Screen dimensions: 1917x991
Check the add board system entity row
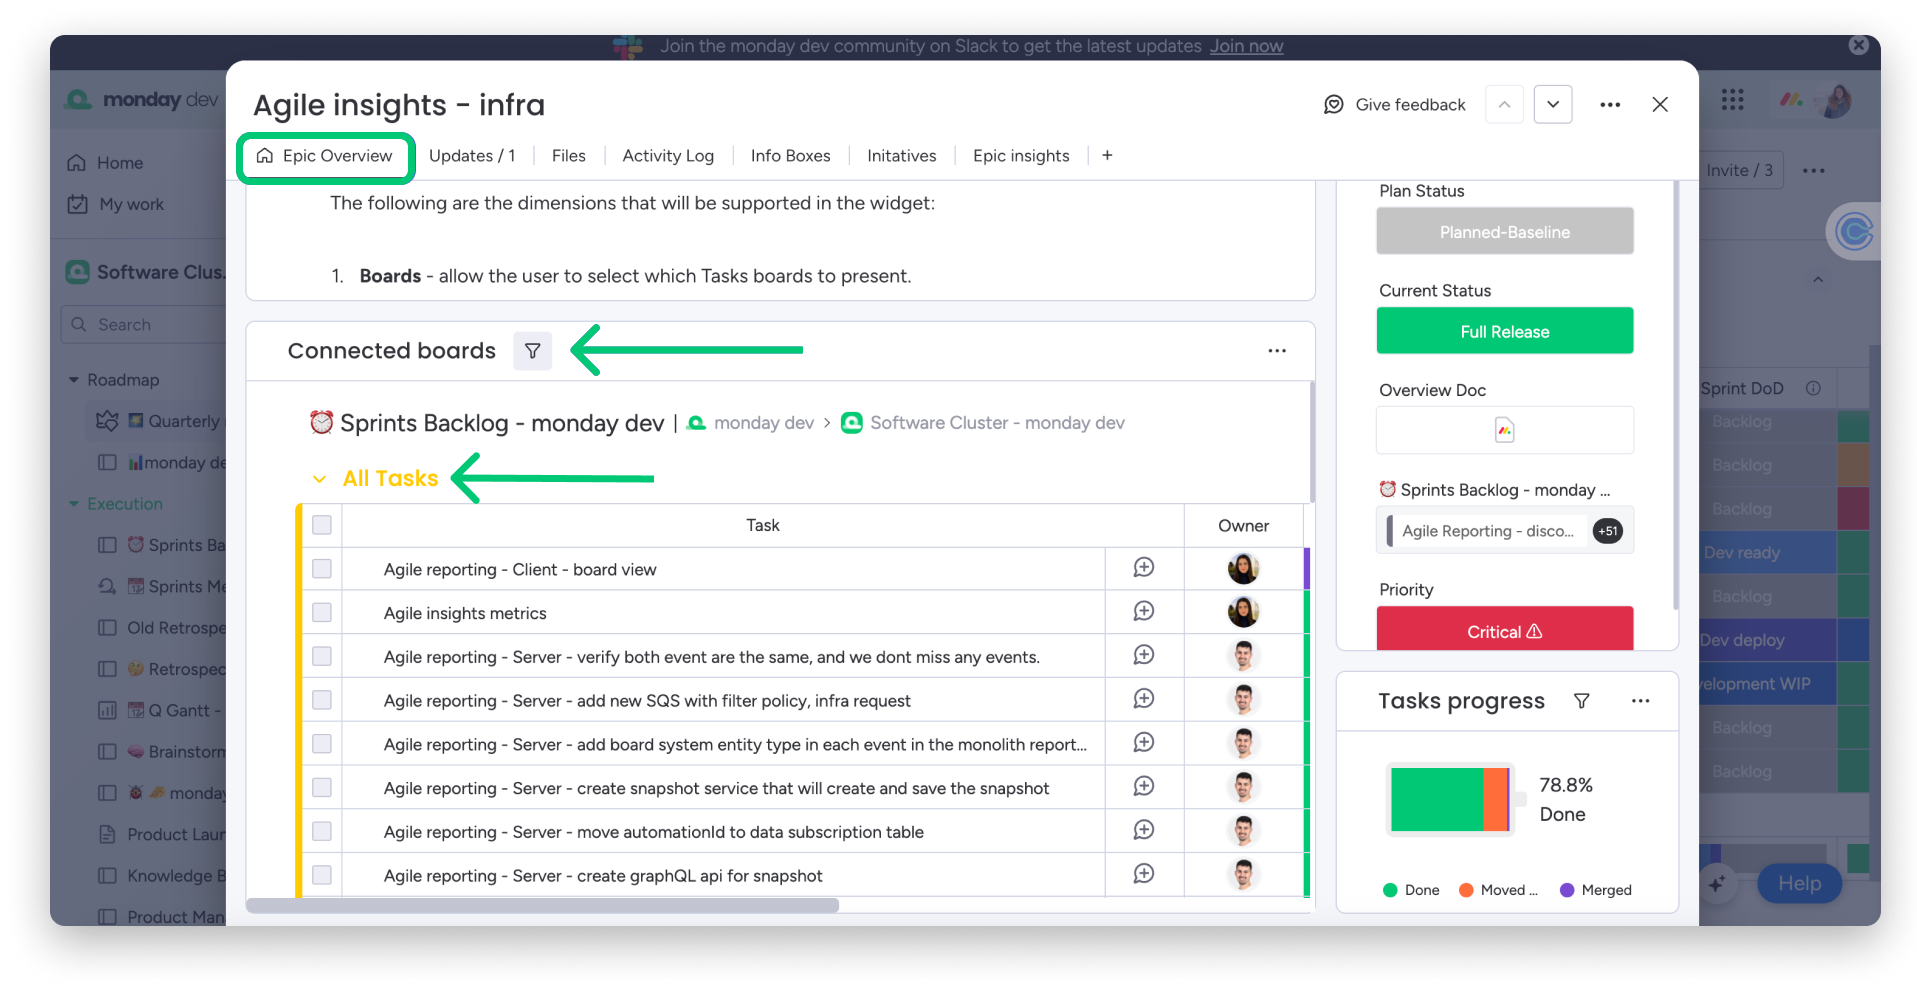tap(322, 744)
